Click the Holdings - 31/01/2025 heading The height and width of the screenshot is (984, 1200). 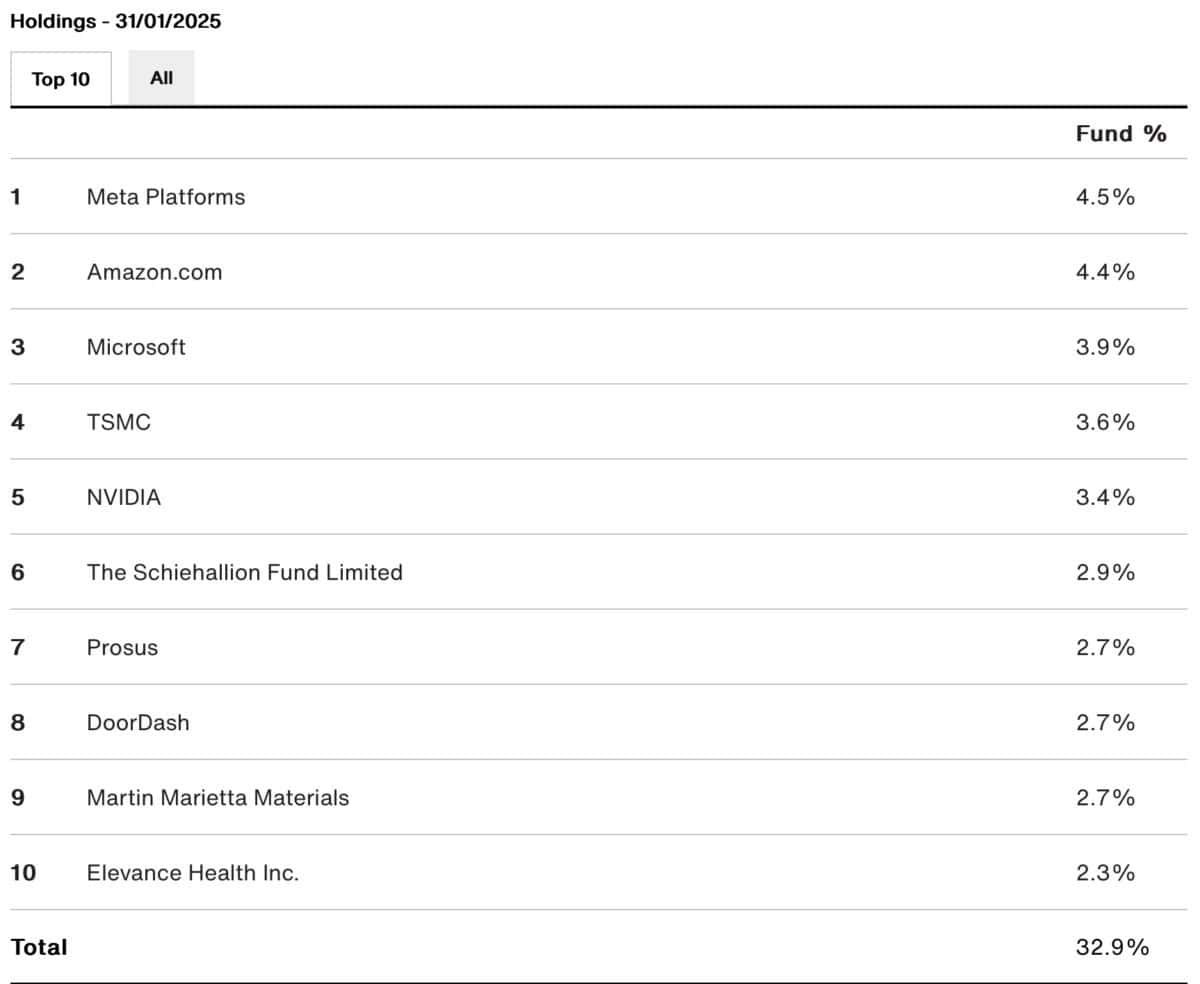point(115,22)
